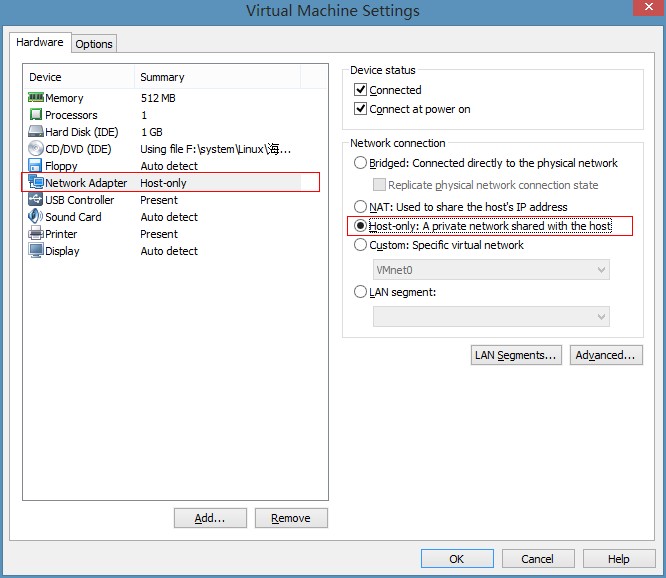Choose the NAT network option
Screen dimensions: 666x578
(x=361, y=207)
